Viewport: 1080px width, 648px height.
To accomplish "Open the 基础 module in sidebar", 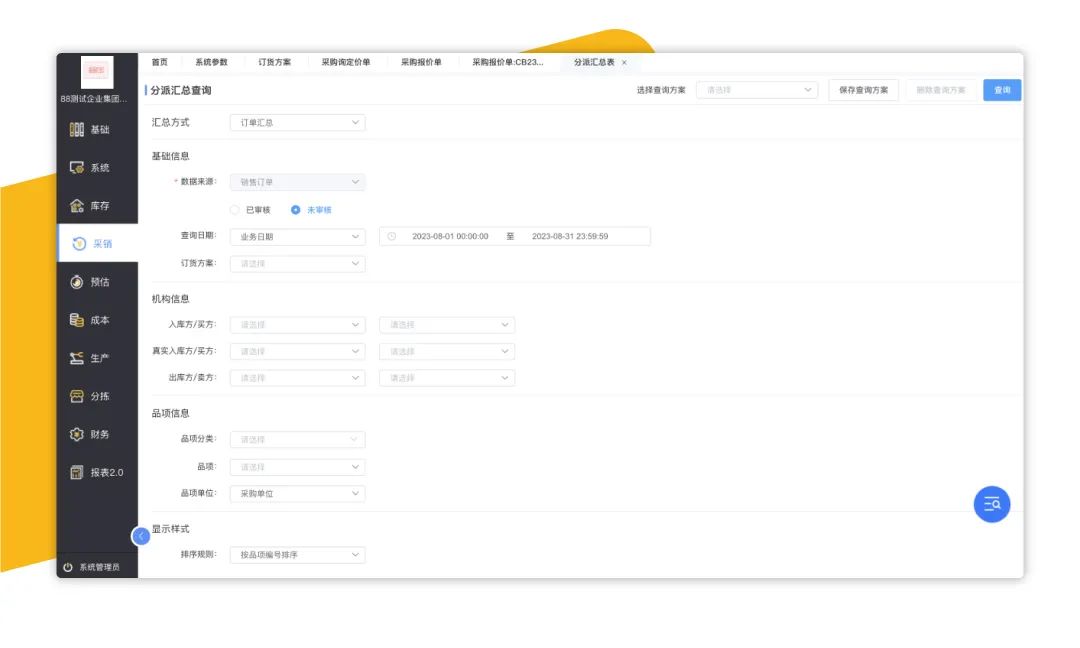I will (x=97, y=129).
